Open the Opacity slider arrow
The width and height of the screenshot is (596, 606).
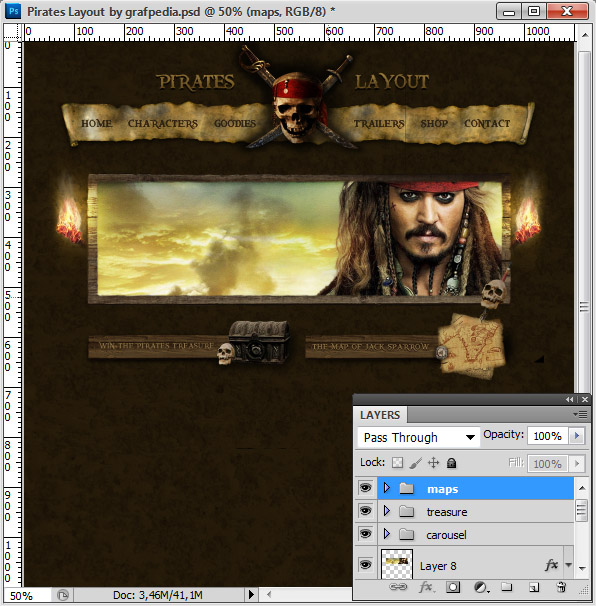577,436
